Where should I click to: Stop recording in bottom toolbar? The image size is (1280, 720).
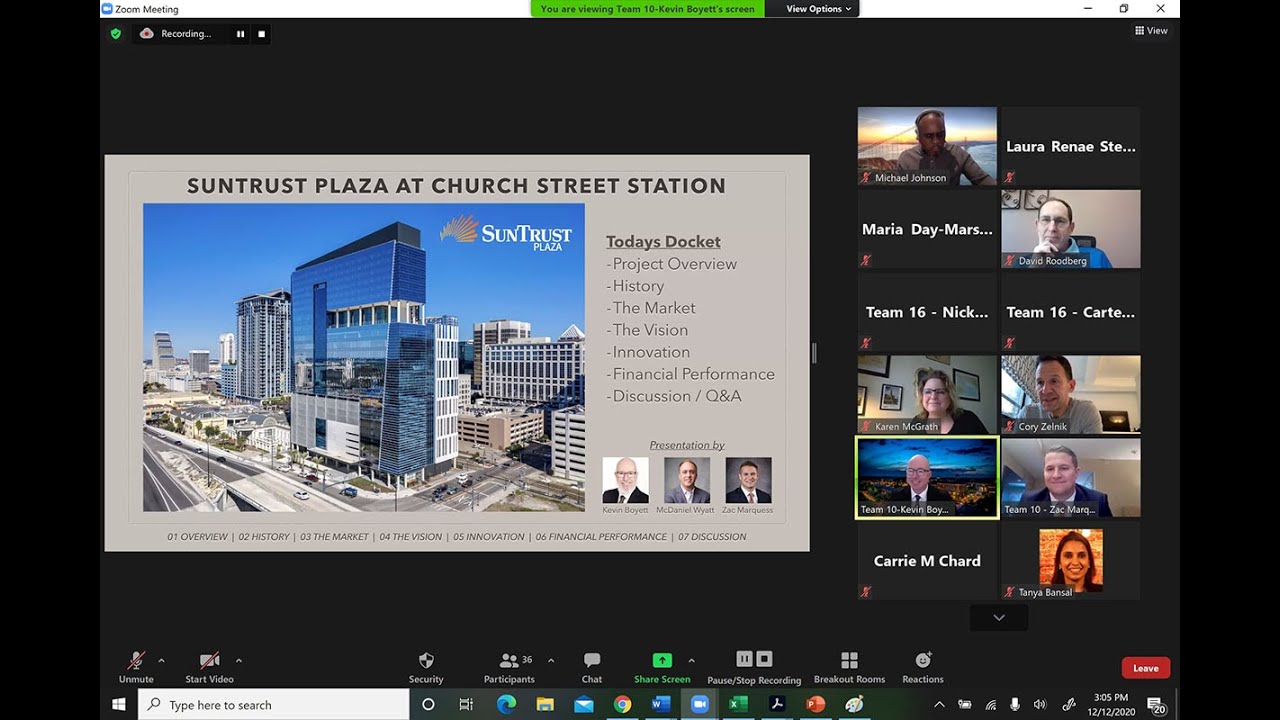click(x=764, y=659)
